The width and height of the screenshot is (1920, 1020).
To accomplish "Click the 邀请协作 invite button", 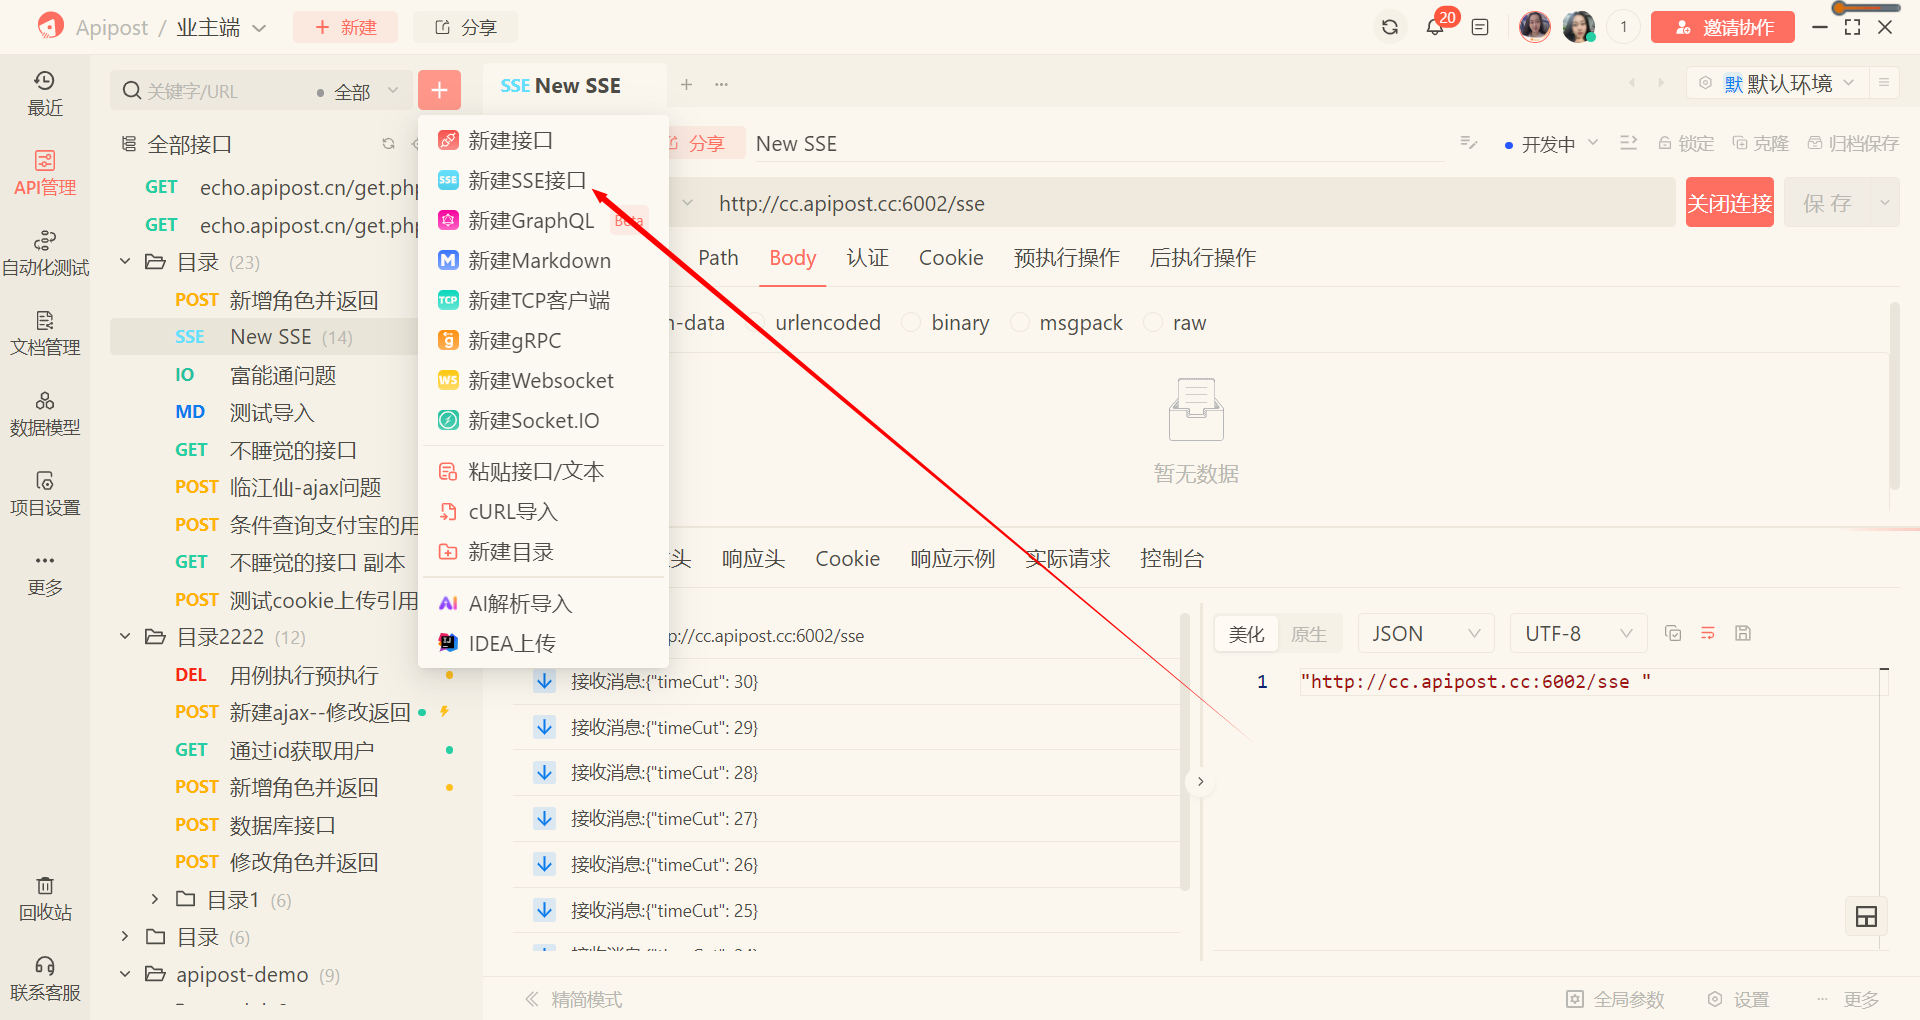I will 1722,27.
